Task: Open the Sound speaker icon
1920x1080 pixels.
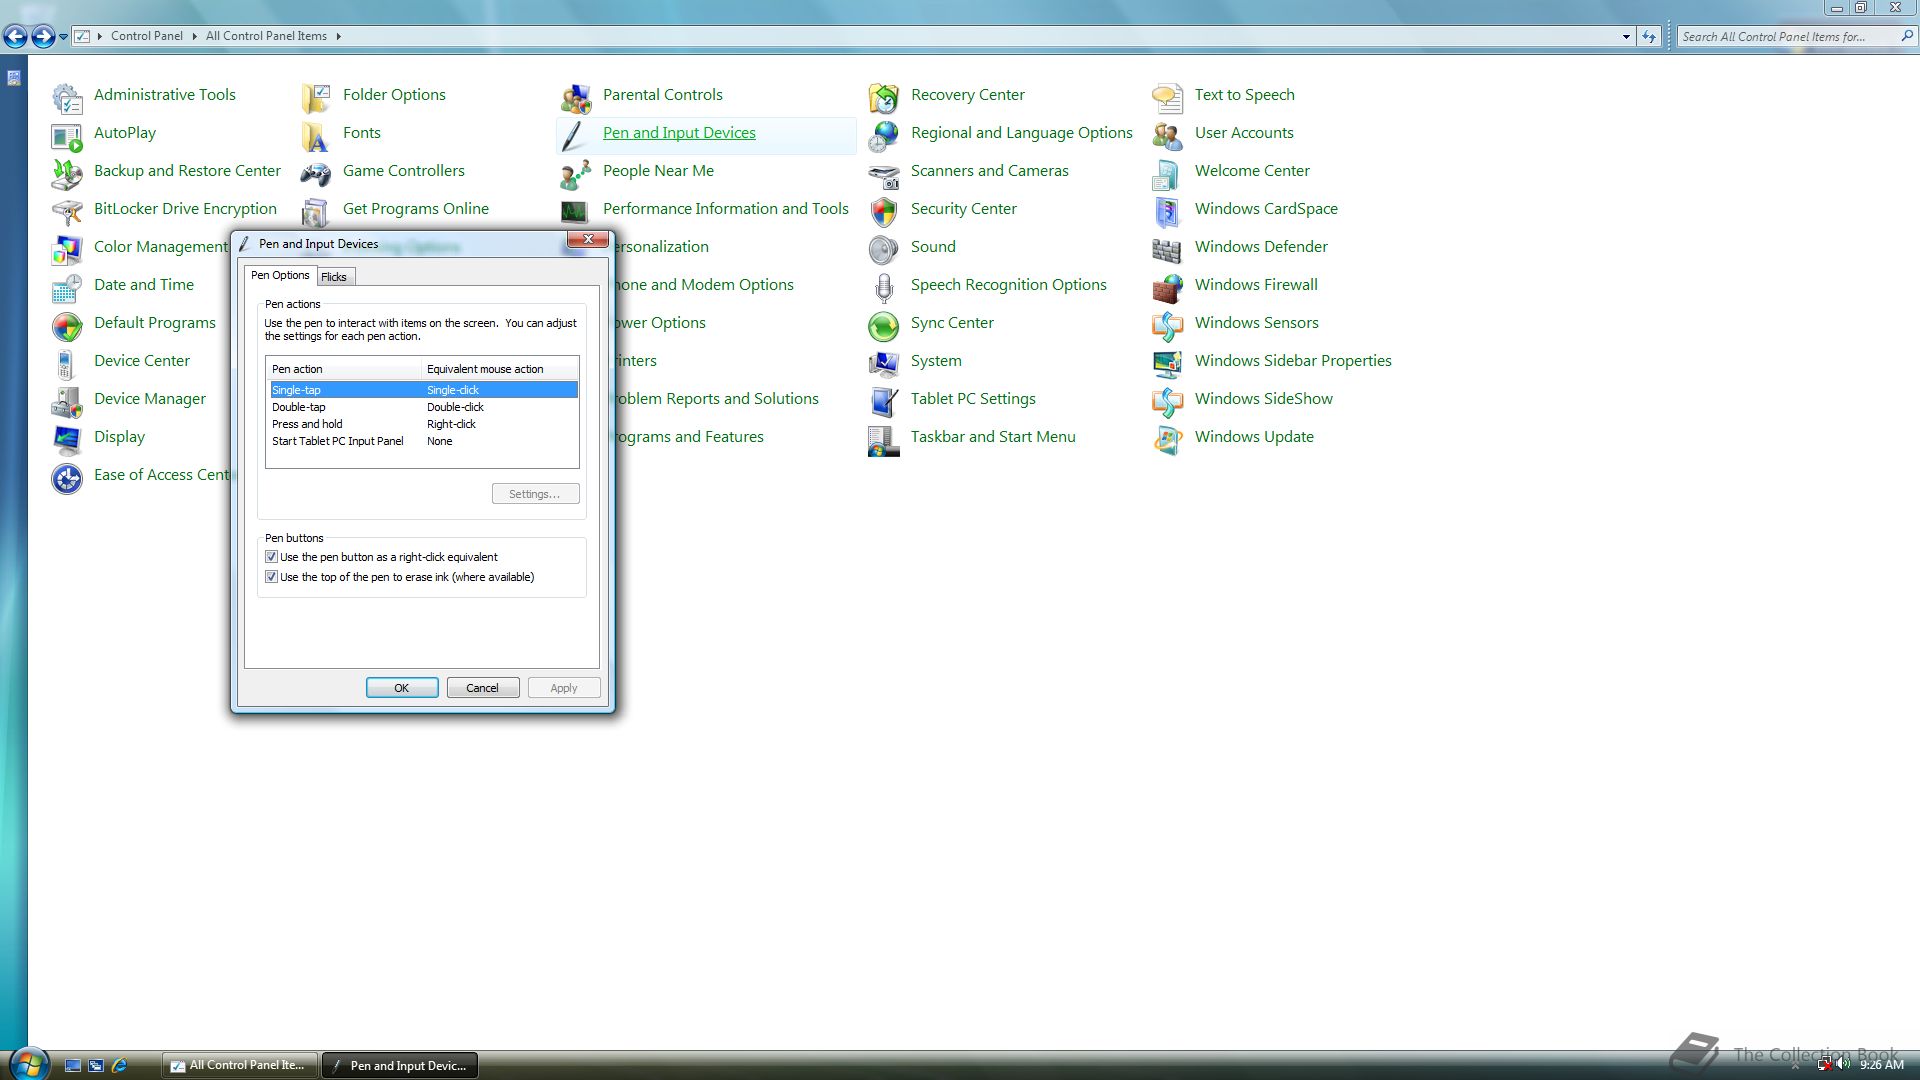Action: pos(884,249)
